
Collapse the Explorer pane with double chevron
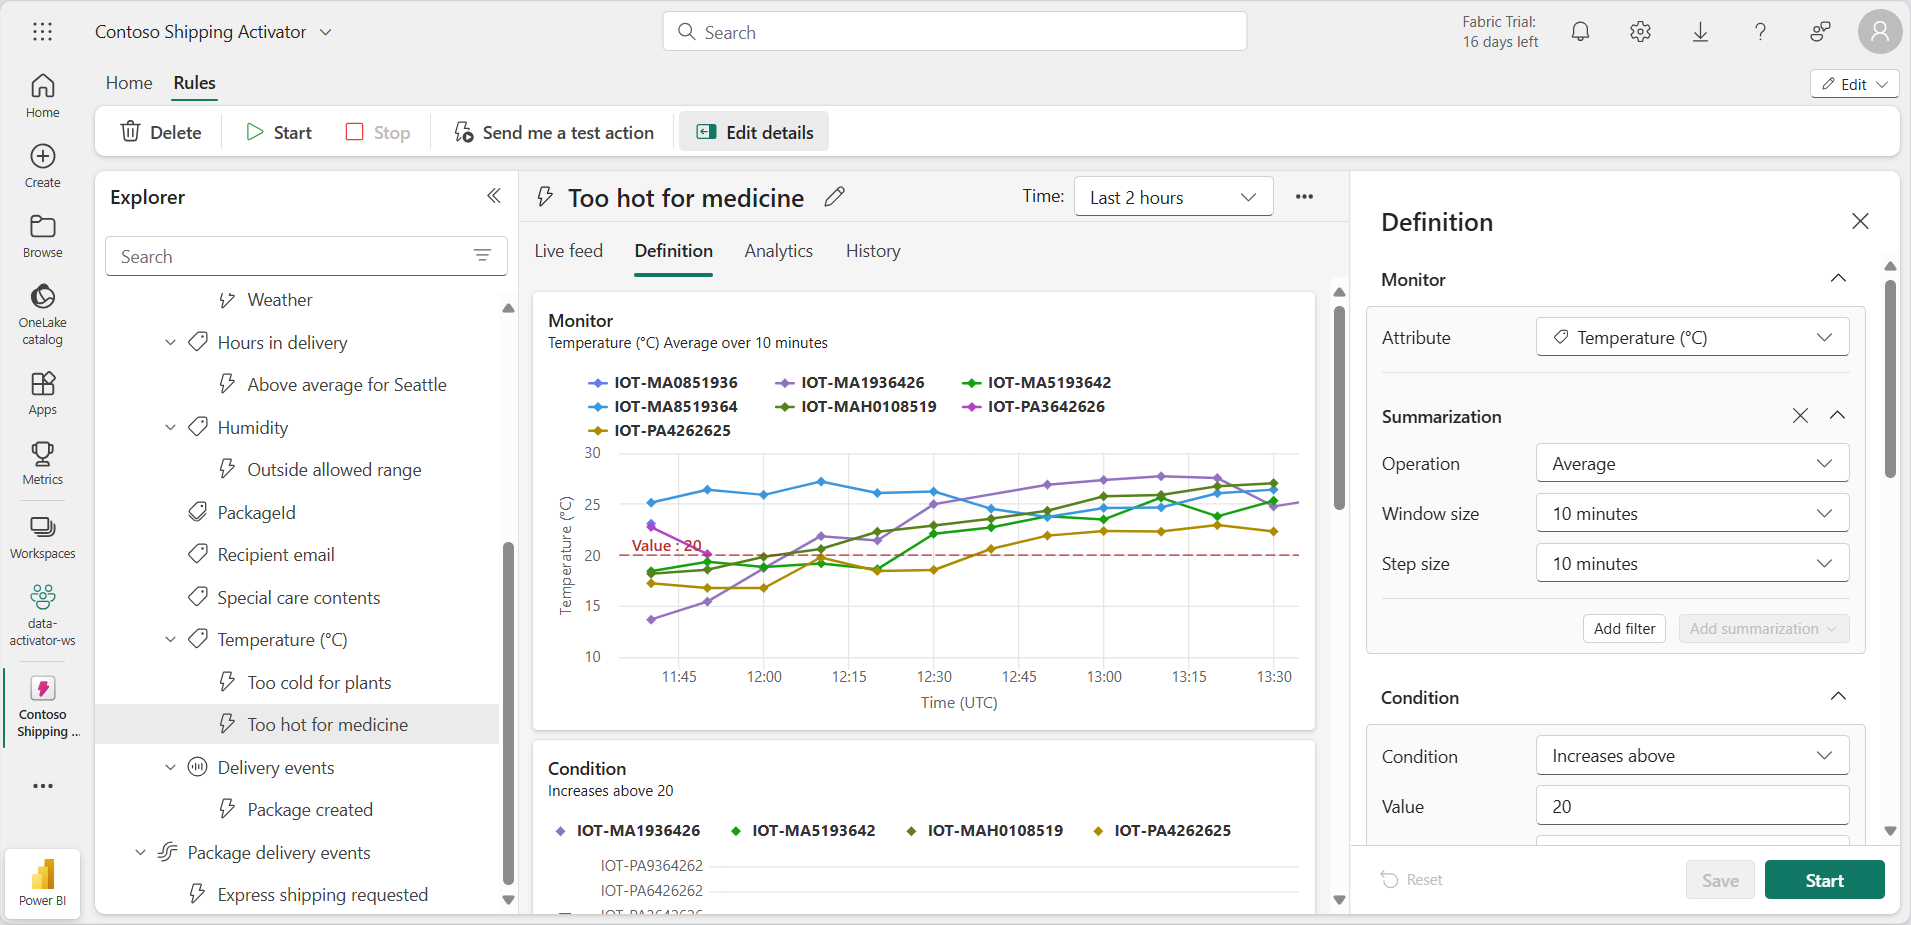pos(494,196)
